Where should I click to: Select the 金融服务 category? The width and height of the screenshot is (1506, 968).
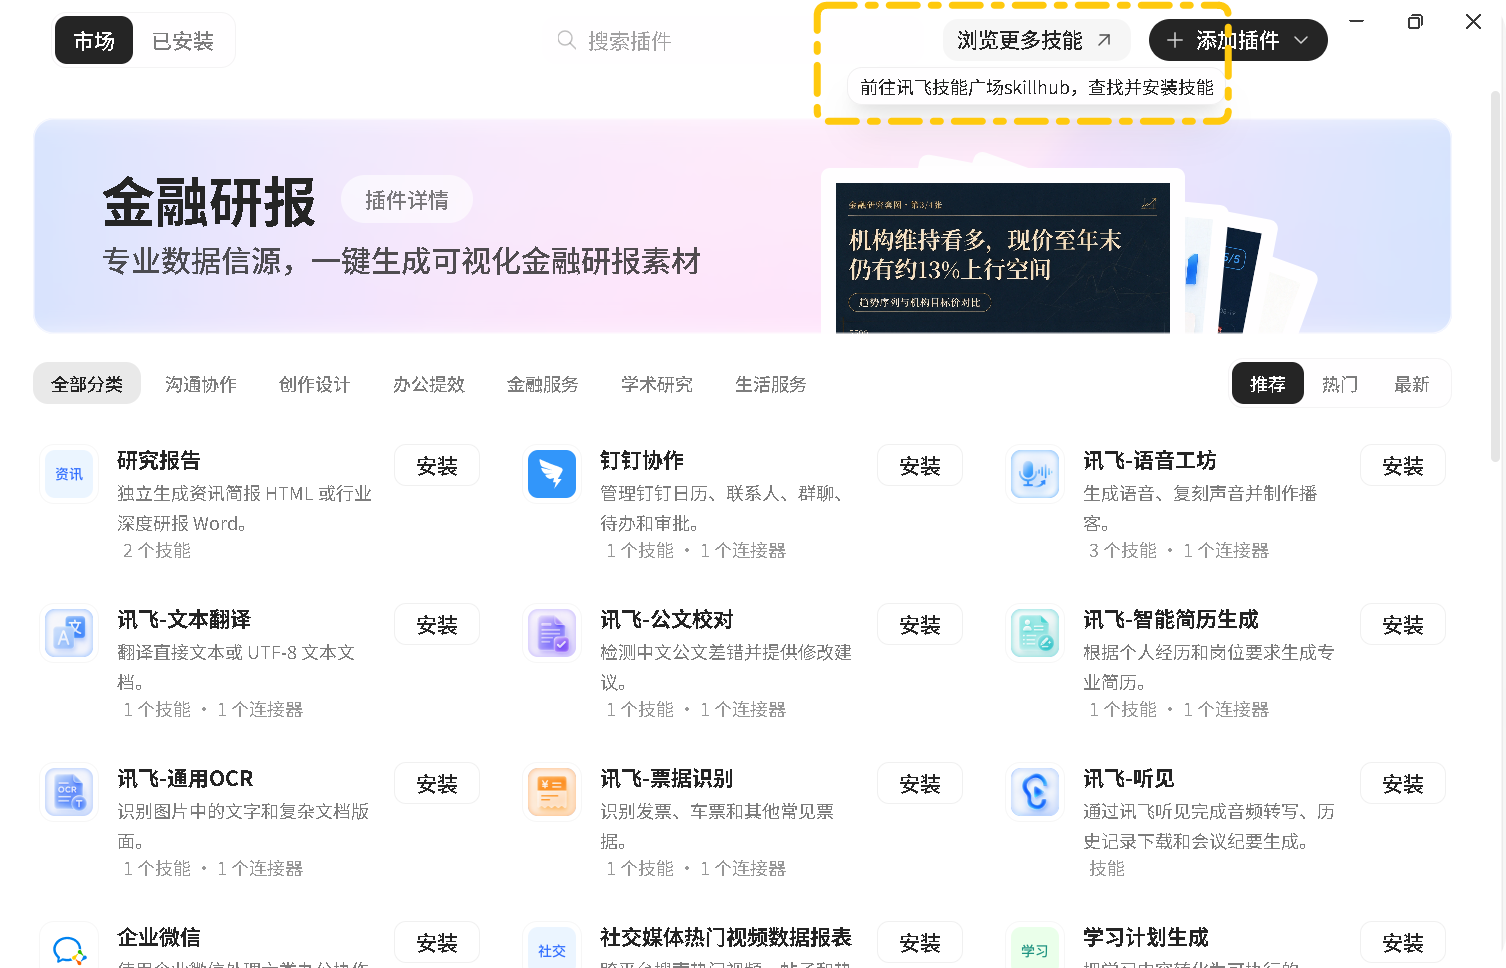pyautogui.click(x=543, y=384)
